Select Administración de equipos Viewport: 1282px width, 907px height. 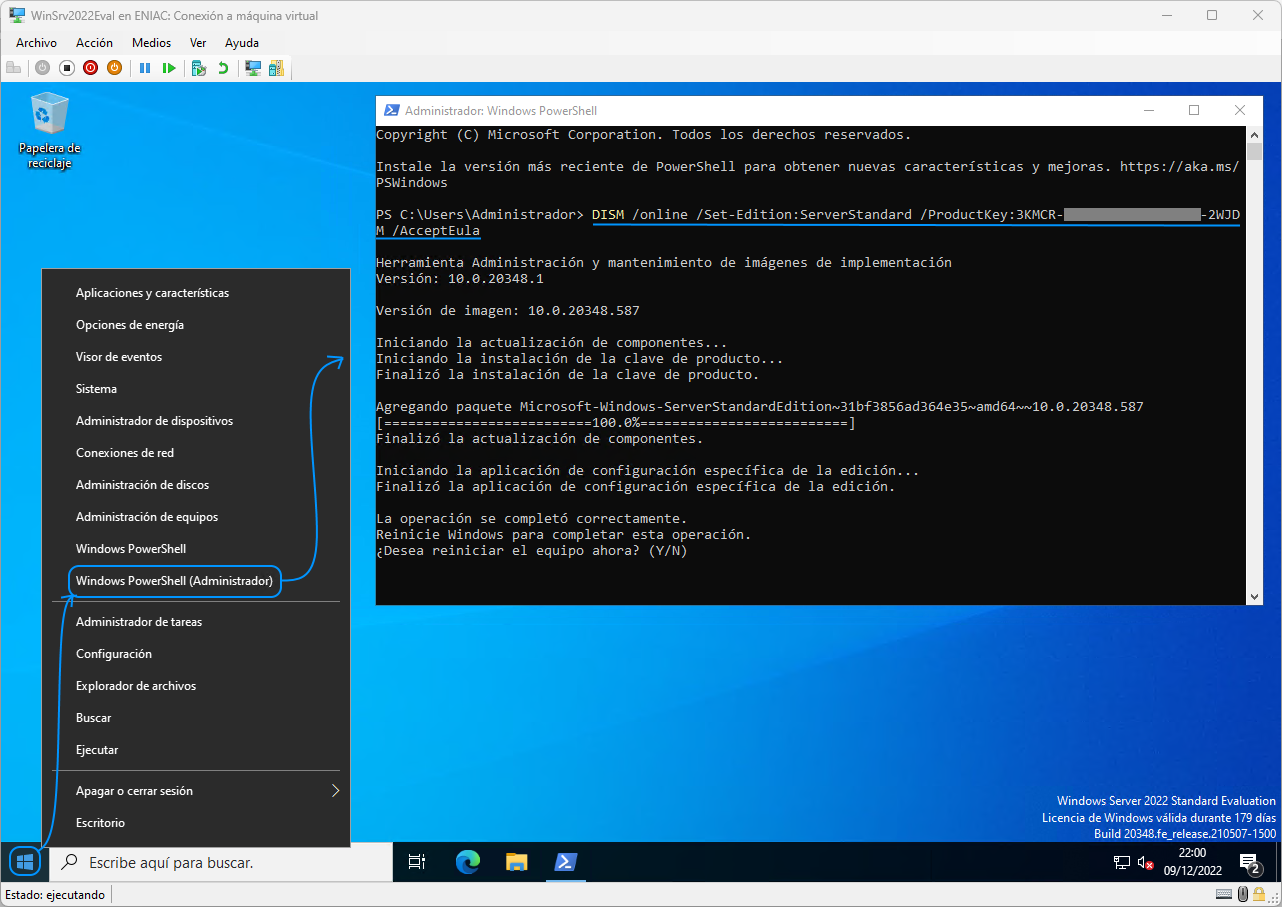tap(196, 517)
